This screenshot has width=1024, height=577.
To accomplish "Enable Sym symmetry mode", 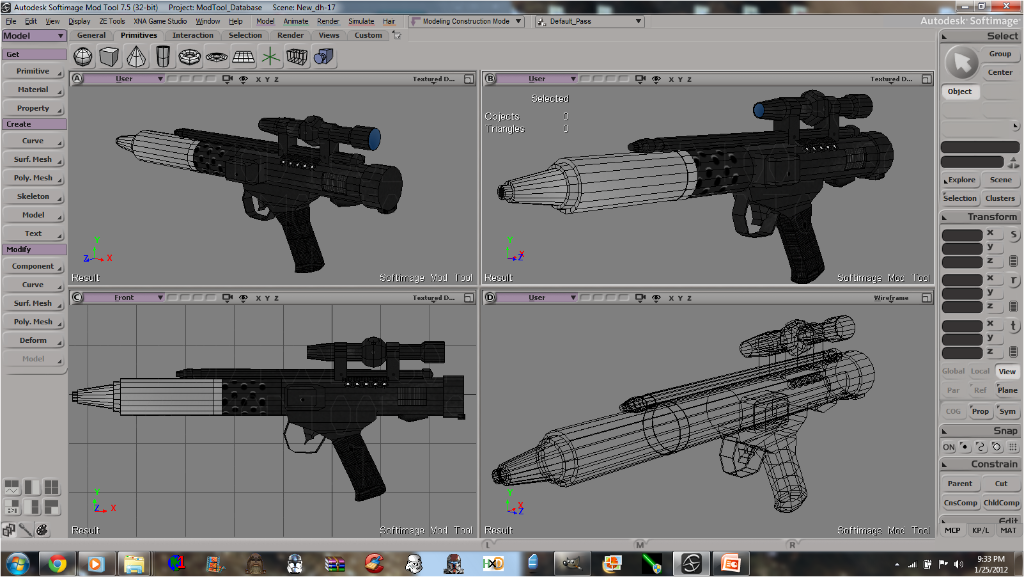I will coord(1008,411).
